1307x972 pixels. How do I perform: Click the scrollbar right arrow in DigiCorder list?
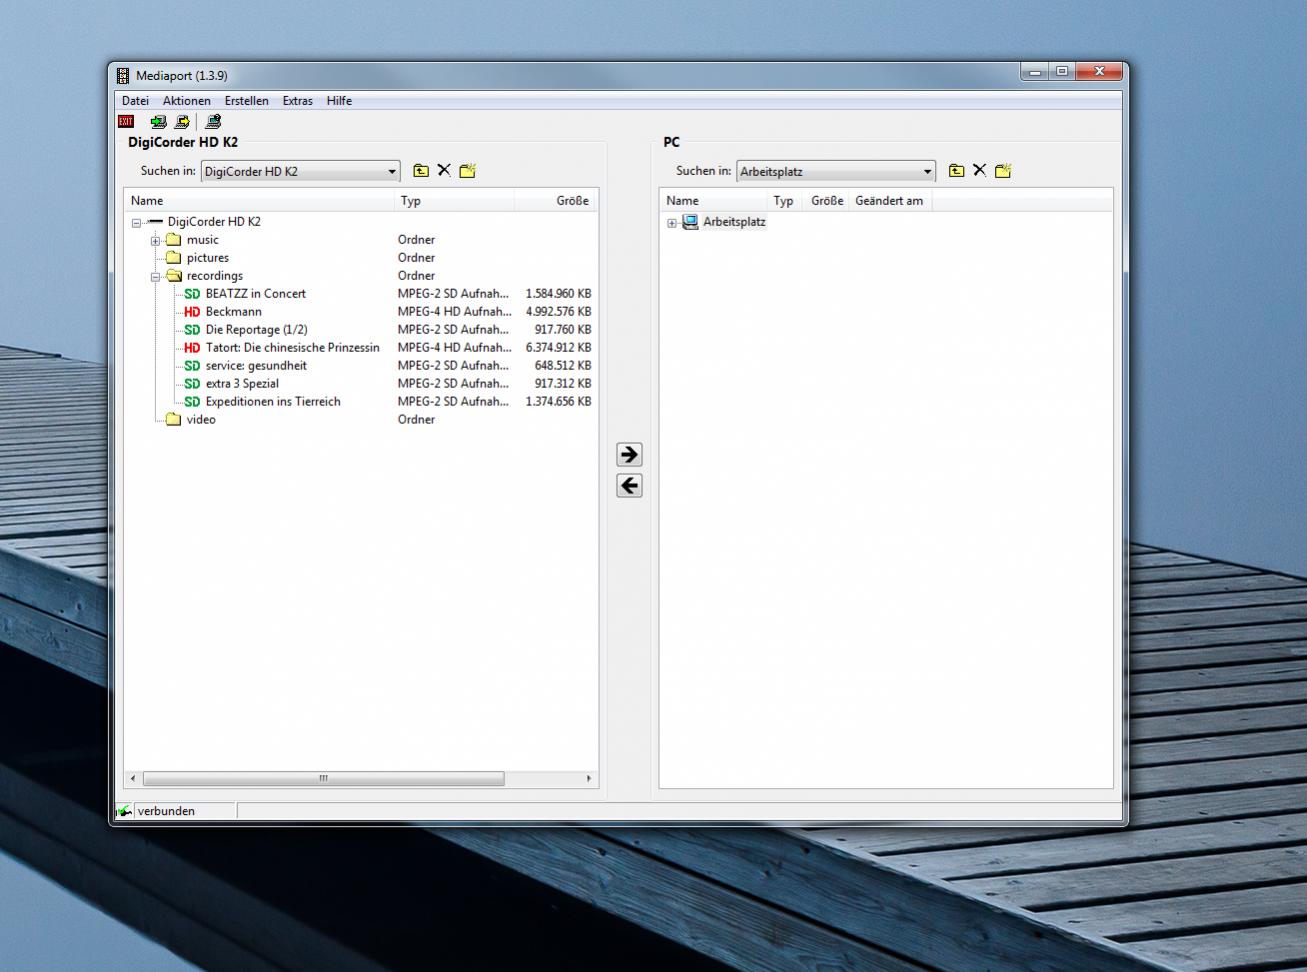click(x=588, y=778)
